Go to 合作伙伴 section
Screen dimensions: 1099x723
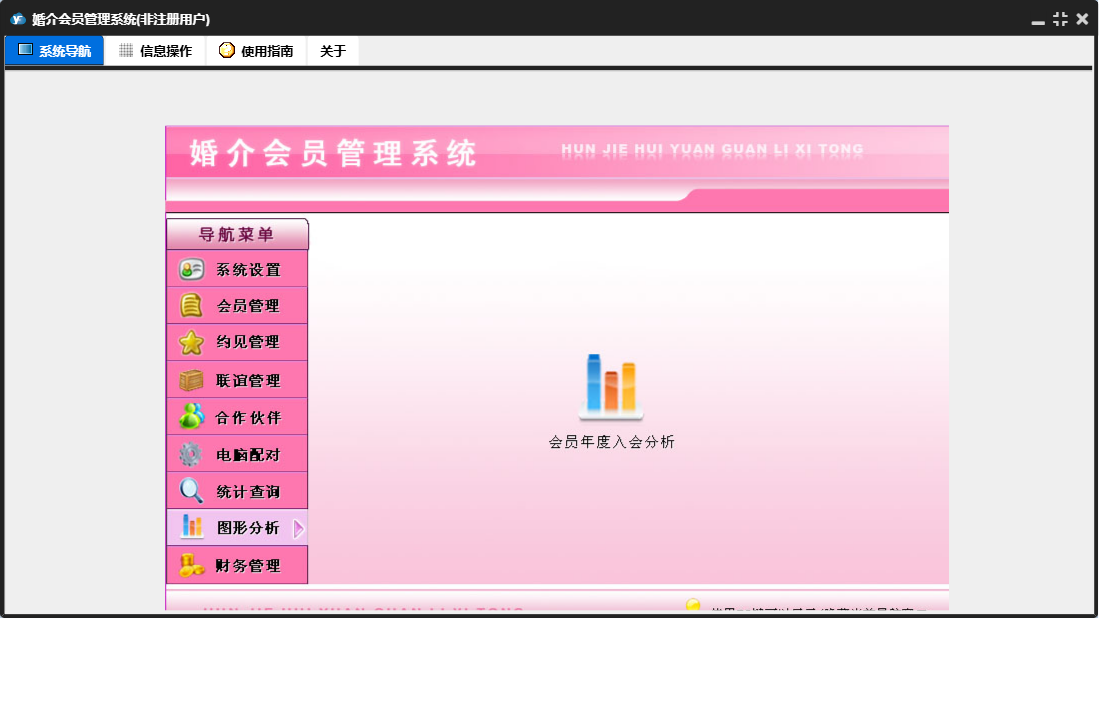237,417
